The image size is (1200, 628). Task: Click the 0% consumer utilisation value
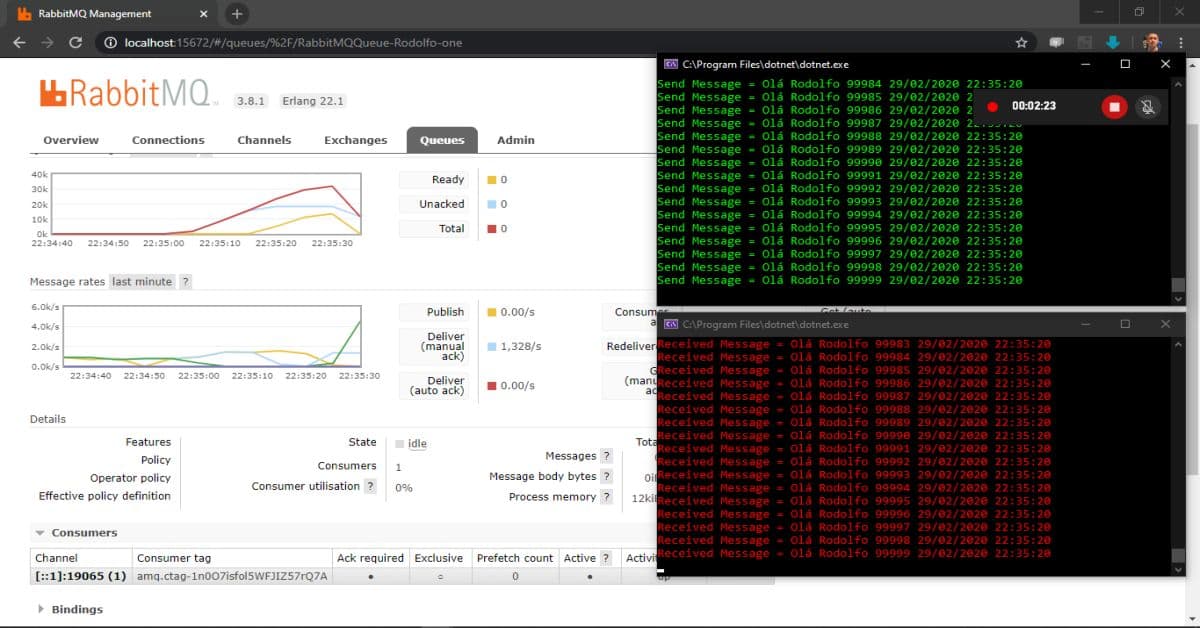point(404,488)
